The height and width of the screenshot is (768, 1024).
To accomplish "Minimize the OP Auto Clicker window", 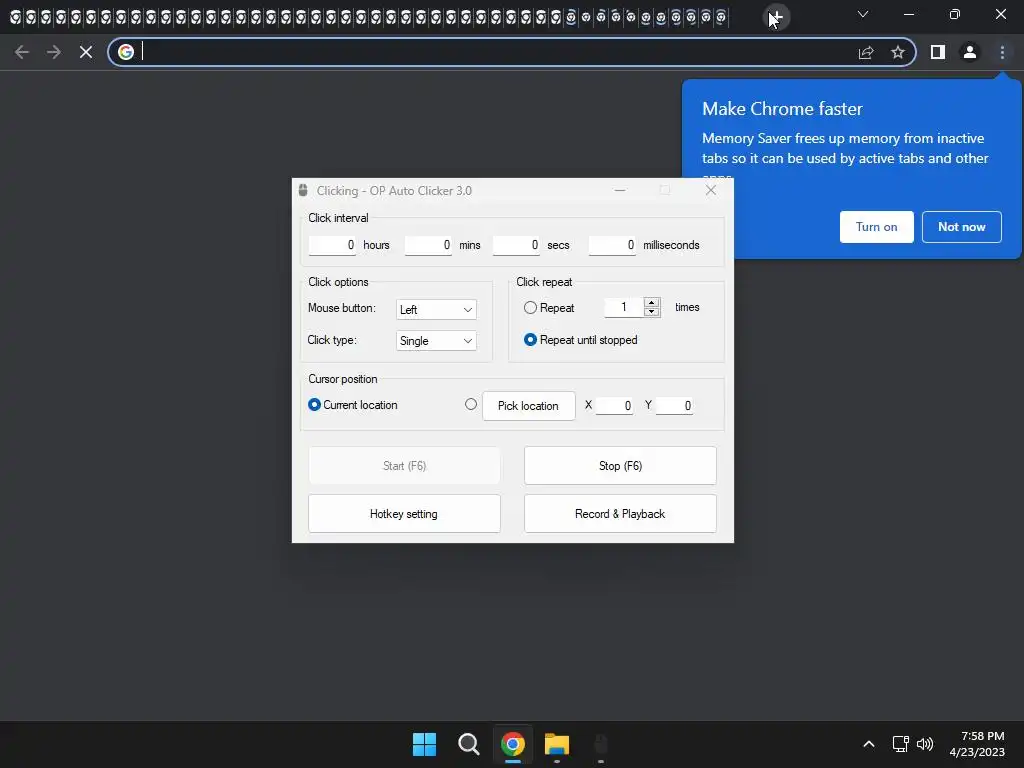I will point(620,190).
